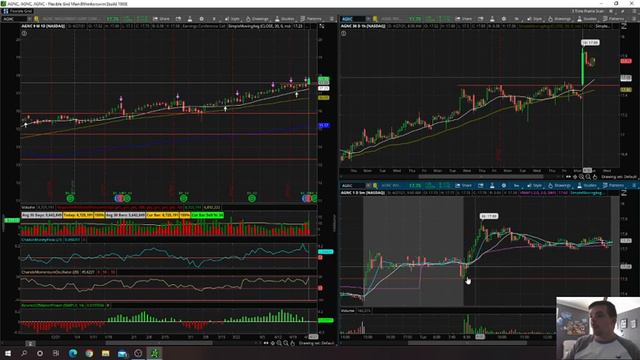Click the ChandeMomentumOscillator study label
640x360 pixels.
50,272
